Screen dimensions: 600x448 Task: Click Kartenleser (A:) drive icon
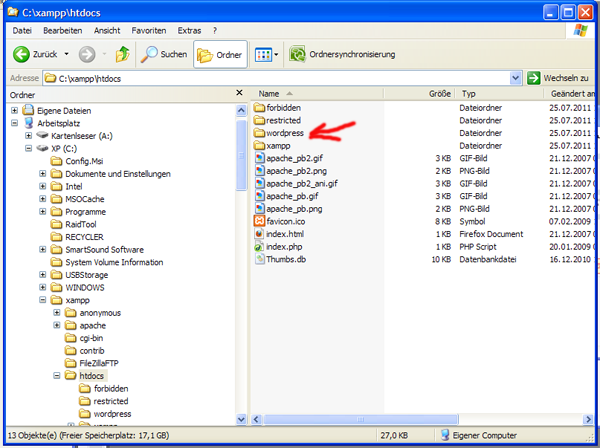pyautogui.click(x=42, y=135)
